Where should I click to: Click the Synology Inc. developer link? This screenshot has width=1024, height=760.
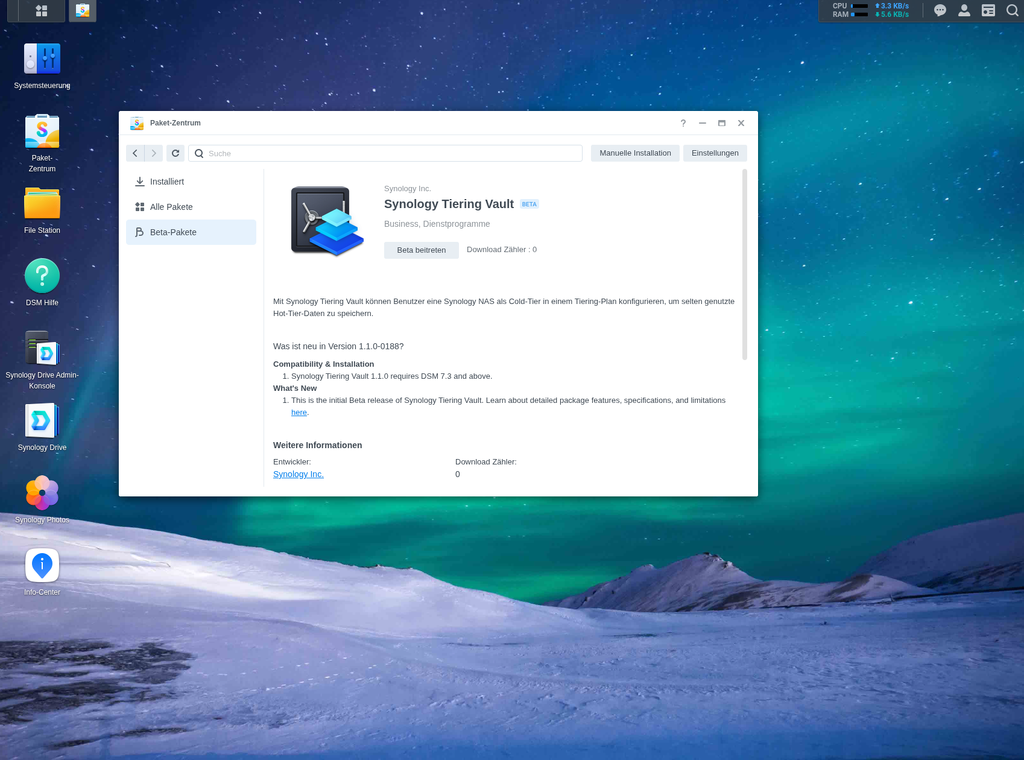point(298,474)
